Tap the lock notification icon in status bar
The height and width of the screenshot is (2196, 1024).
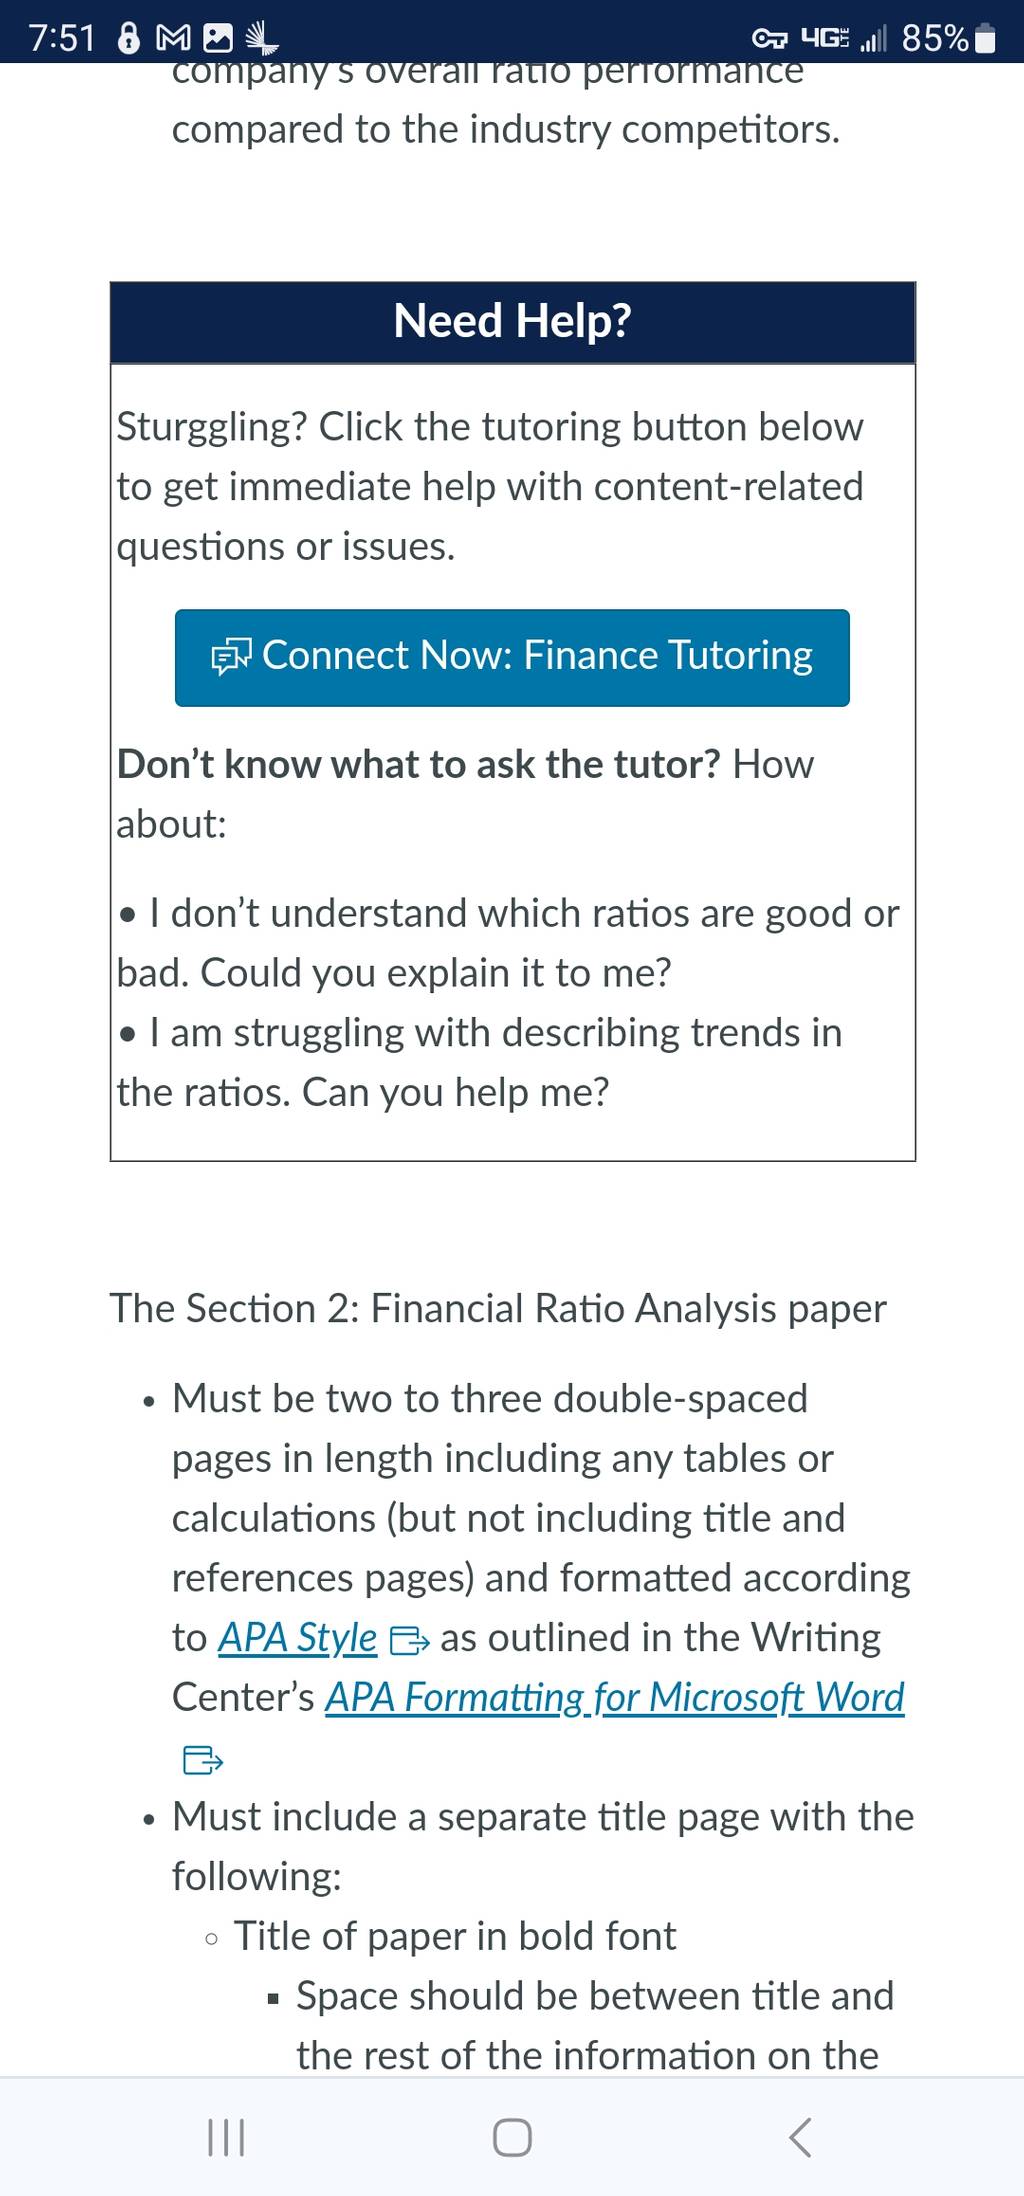(129, 38)
